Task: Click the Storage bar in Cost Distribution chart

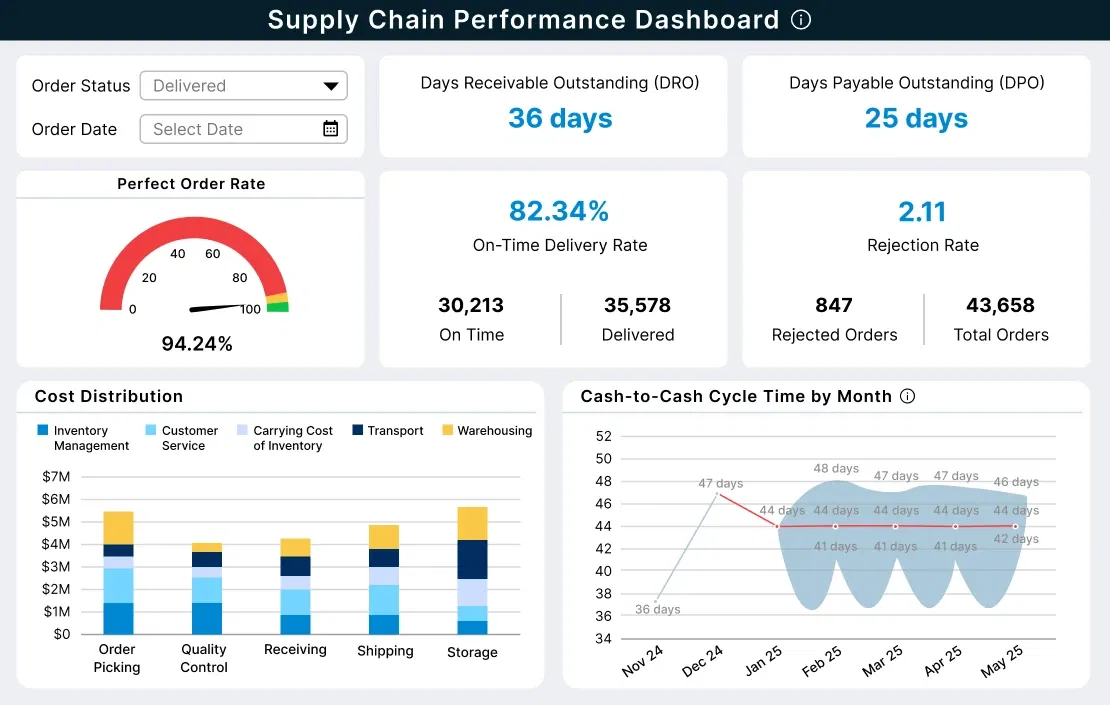Action: pyautogui.click(x=471, y=570)
